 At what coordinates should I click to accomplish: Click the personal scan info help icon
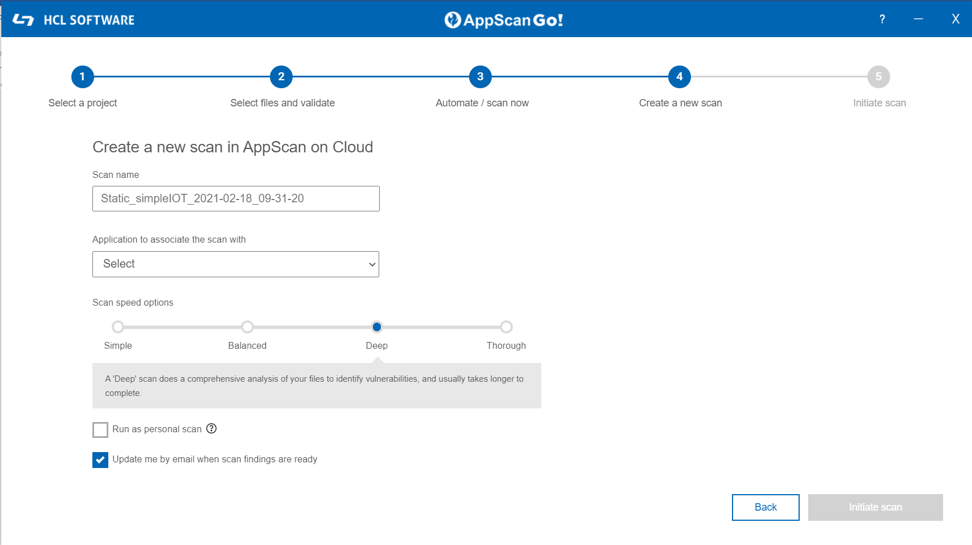coord(211,429)
